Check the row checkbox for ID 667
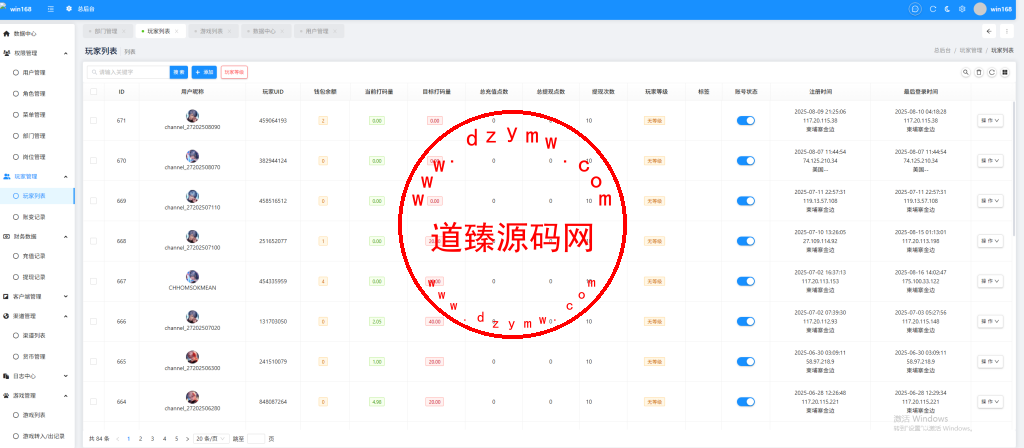This screenshot has width=1024, height=448. (93, 281)
